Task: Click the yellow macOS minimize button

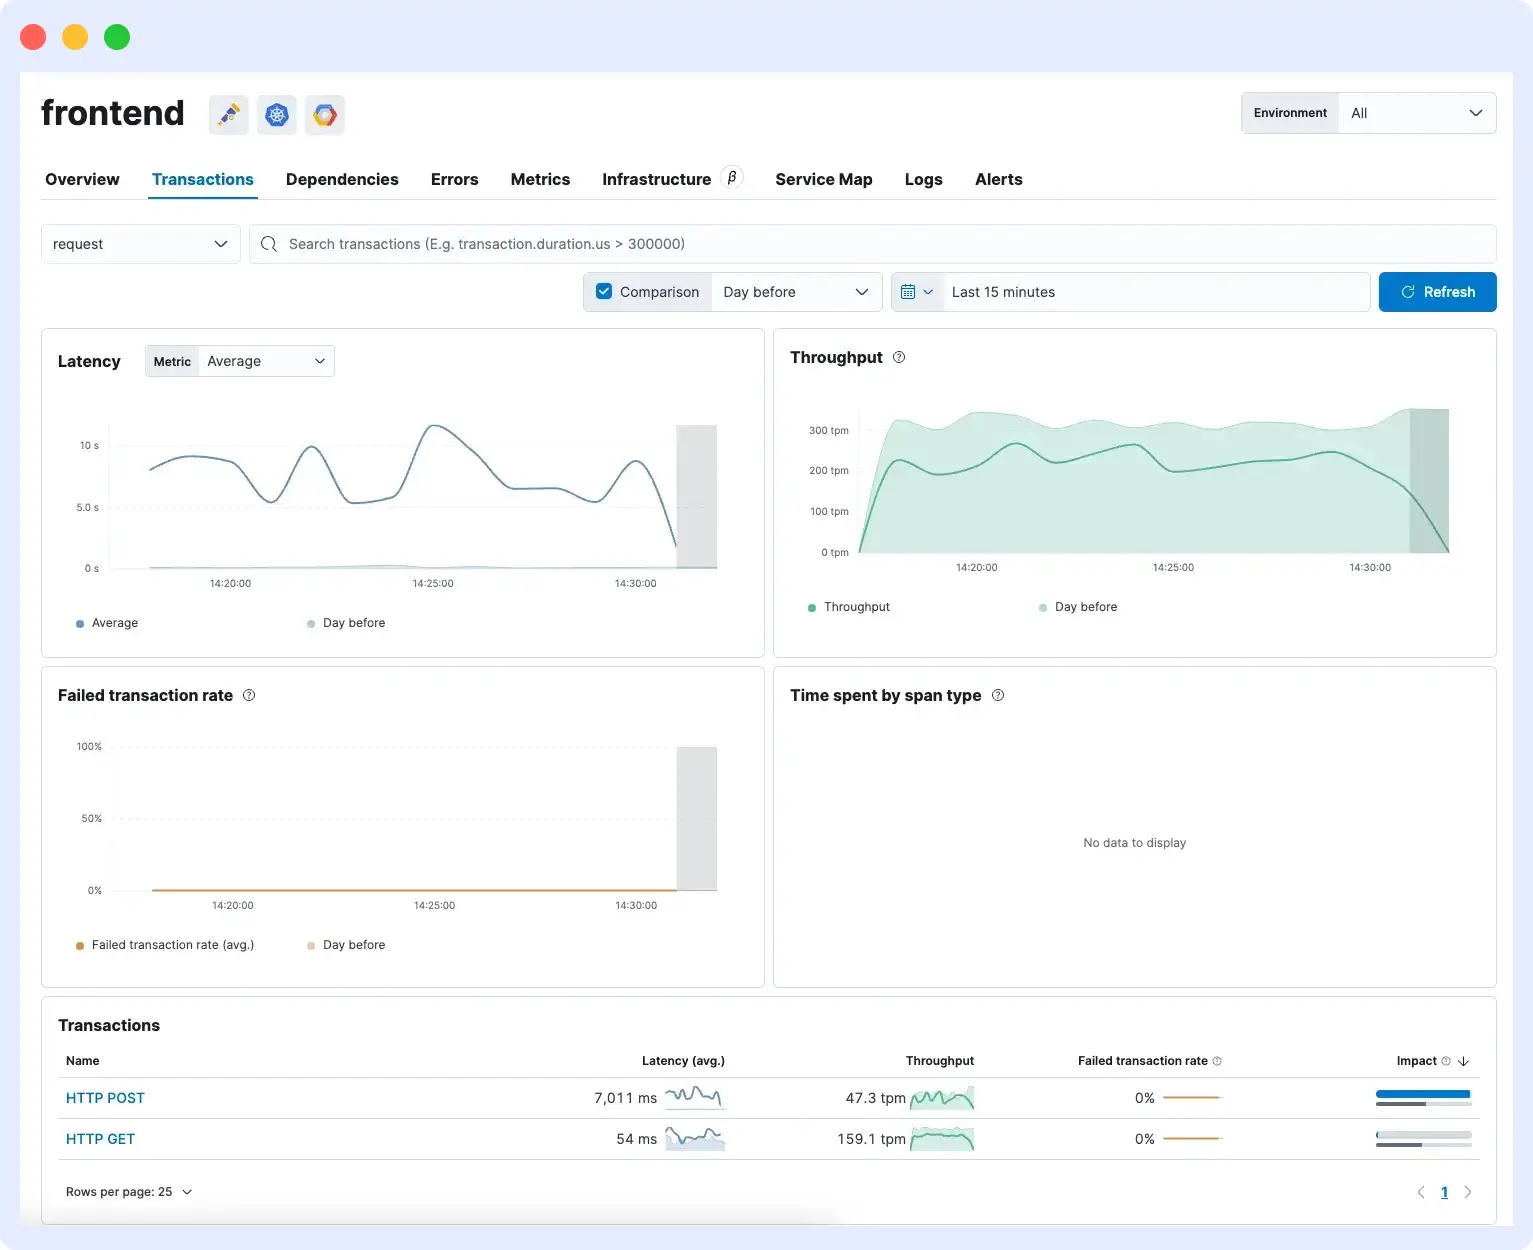Action: 75,37
